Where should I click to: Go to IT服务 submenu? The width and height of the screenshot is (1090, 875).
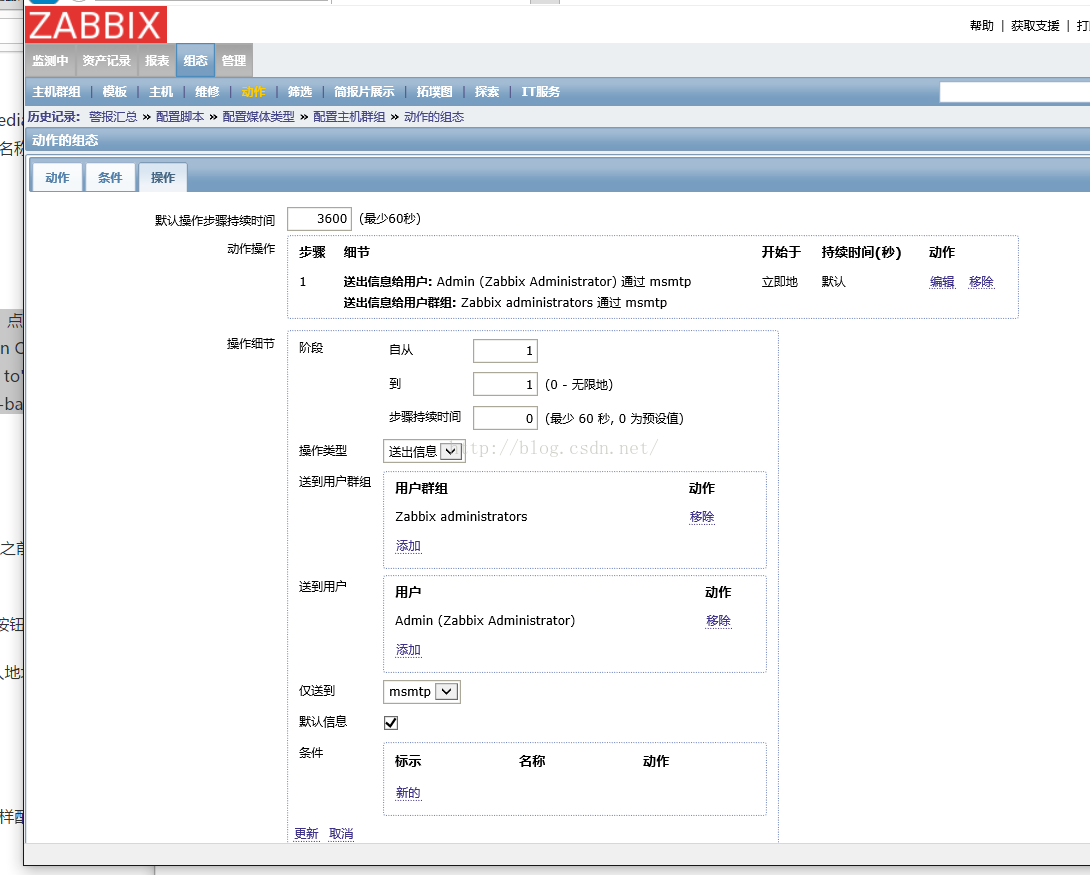(541, 92)
